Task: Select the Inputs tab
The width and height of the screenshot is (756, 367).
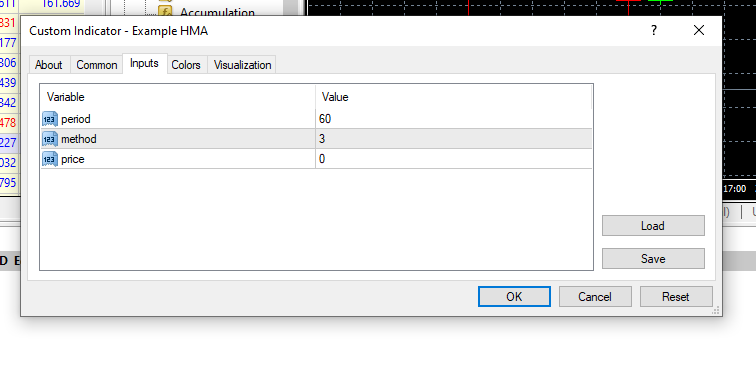Action: click(144, 64)
